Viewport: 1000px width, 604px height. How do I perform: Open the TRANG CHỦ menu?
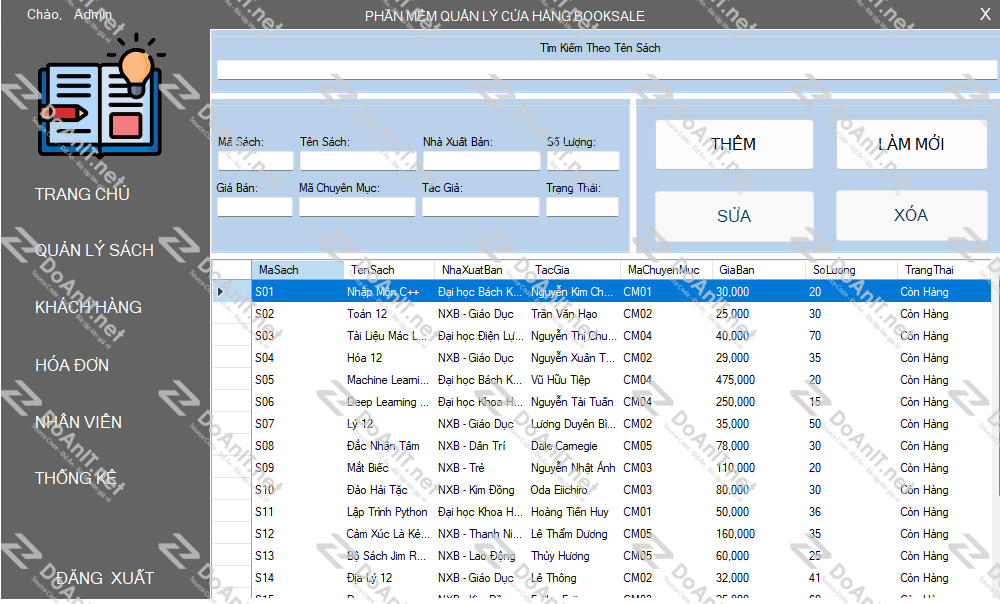(82, 194)
